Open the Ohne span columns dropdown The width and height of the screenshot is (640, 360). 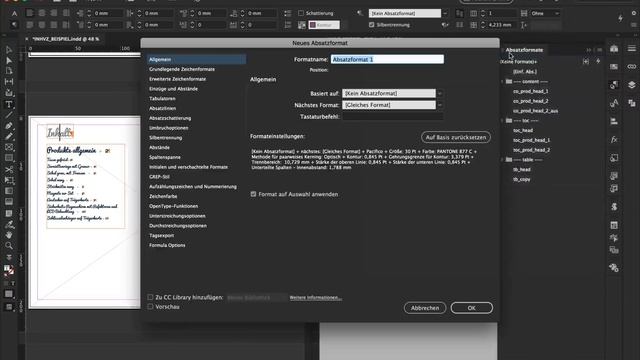[545, 13]
